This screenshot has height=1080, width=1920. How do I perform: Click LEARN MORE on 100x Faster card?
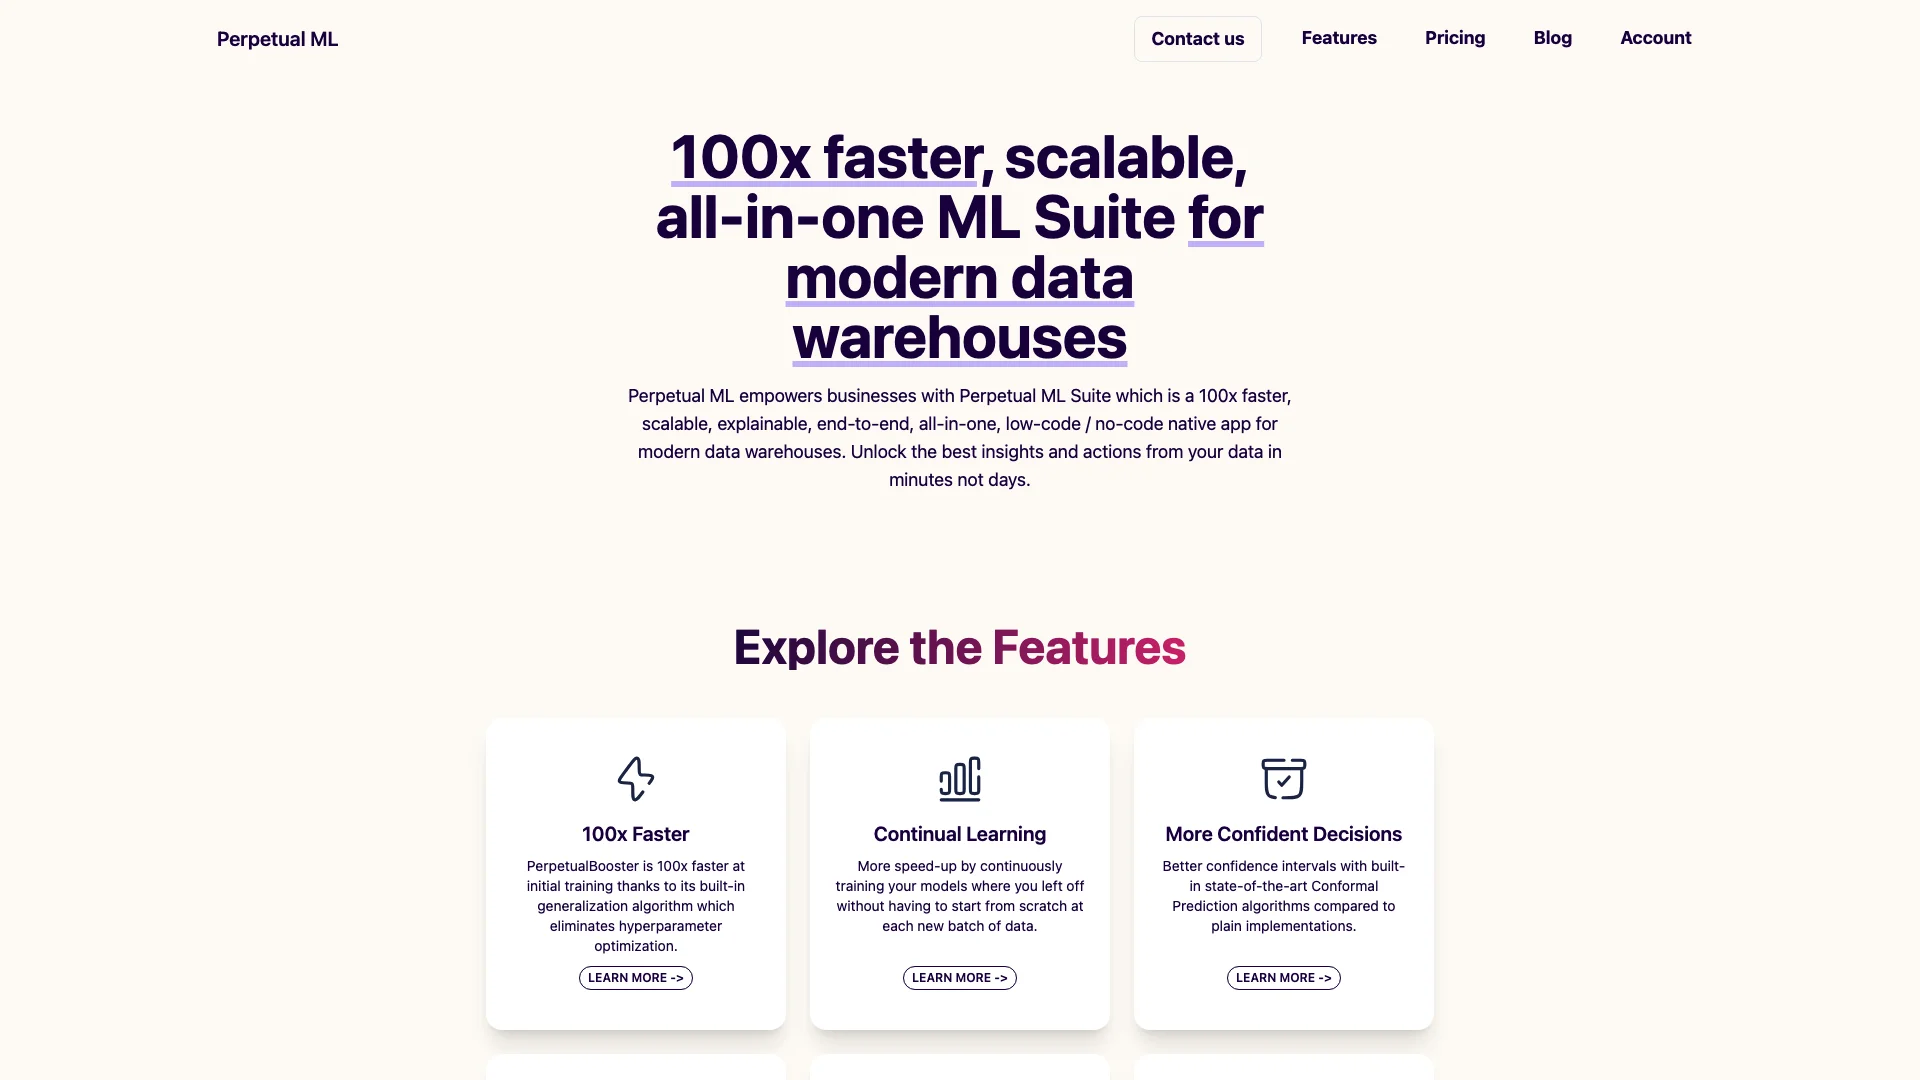pyautogui.click(x=636, y=977)
